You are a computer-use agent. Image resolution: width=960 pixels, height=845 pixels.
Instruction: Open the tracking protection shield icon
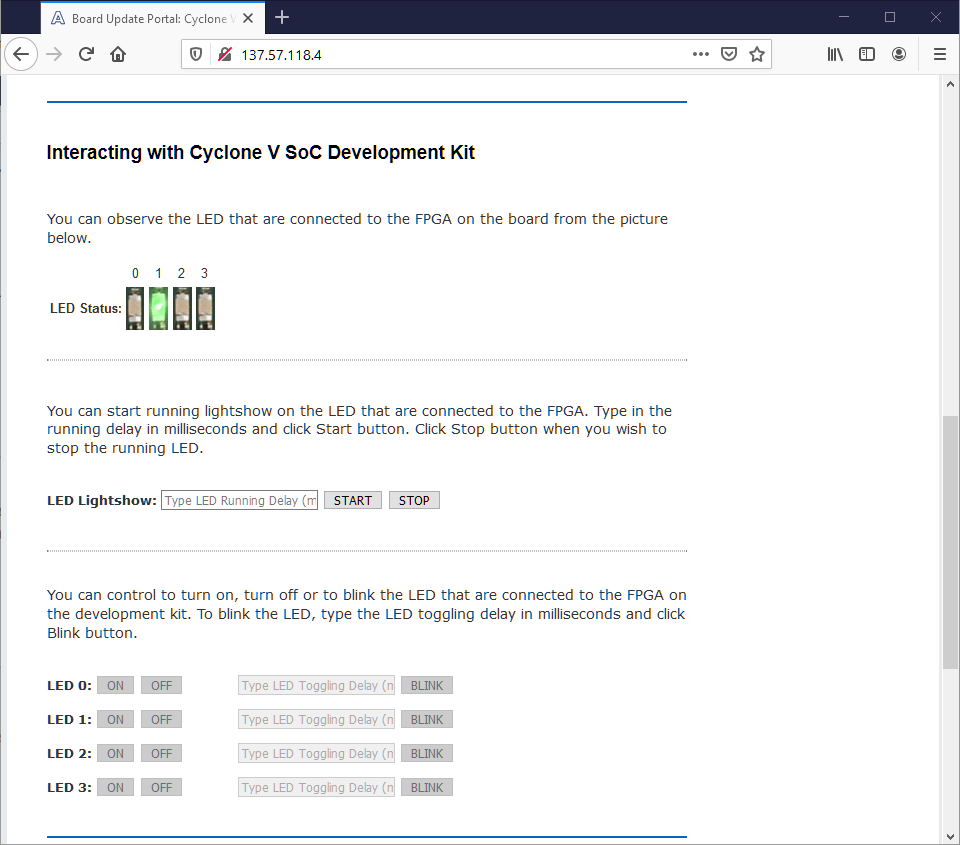click(x=197, y=54)
